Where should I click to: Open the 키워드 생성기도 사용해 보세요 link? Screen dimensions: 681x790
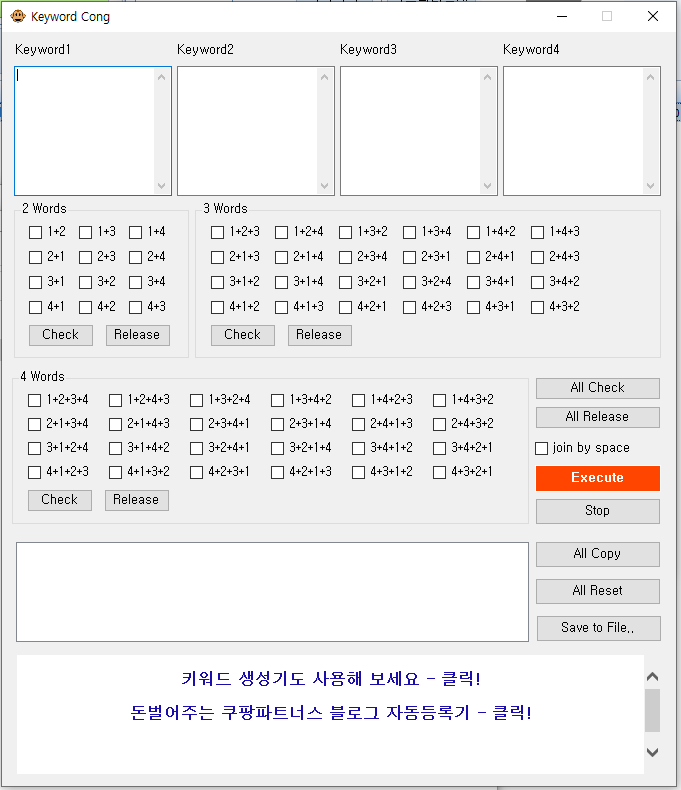point(331,679)
